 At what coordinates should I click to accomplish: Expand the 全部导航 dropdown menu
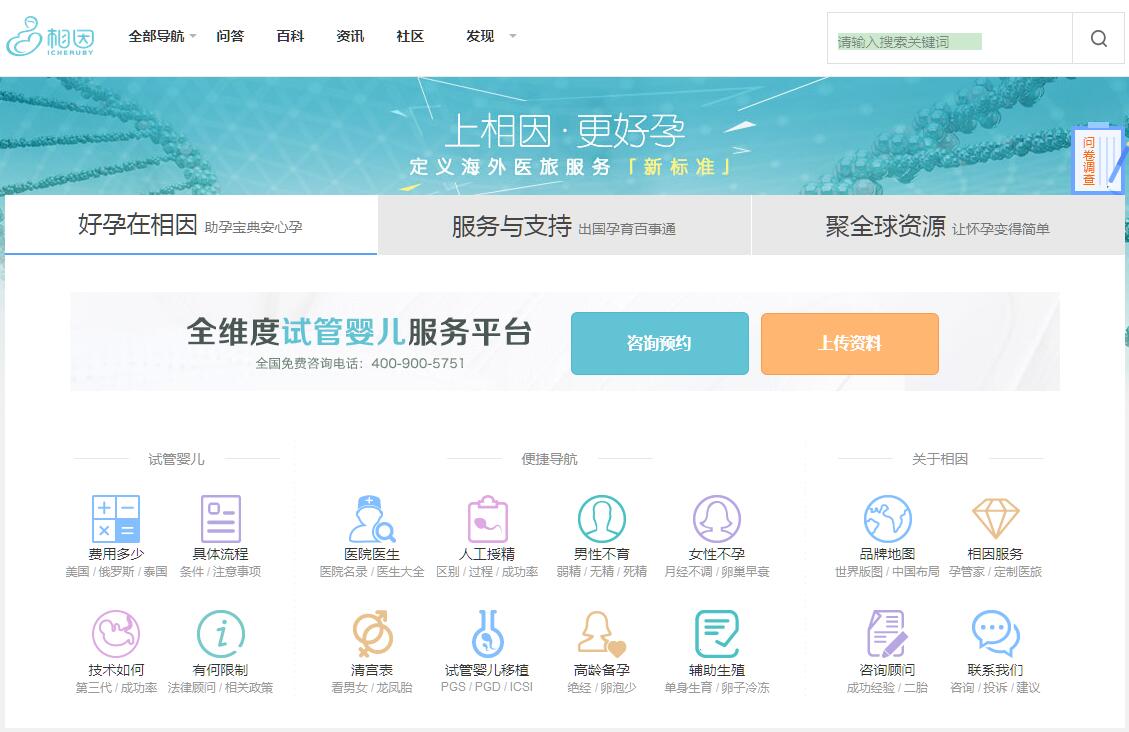click(162, 36)
